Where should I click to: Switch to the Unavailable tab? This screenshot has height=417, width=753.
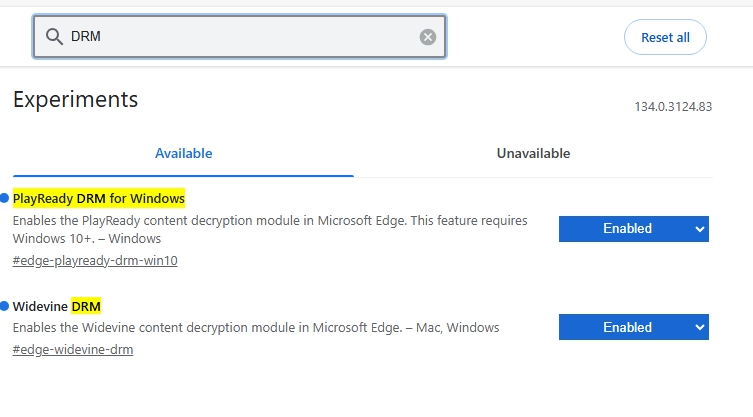tap(533, 154)
